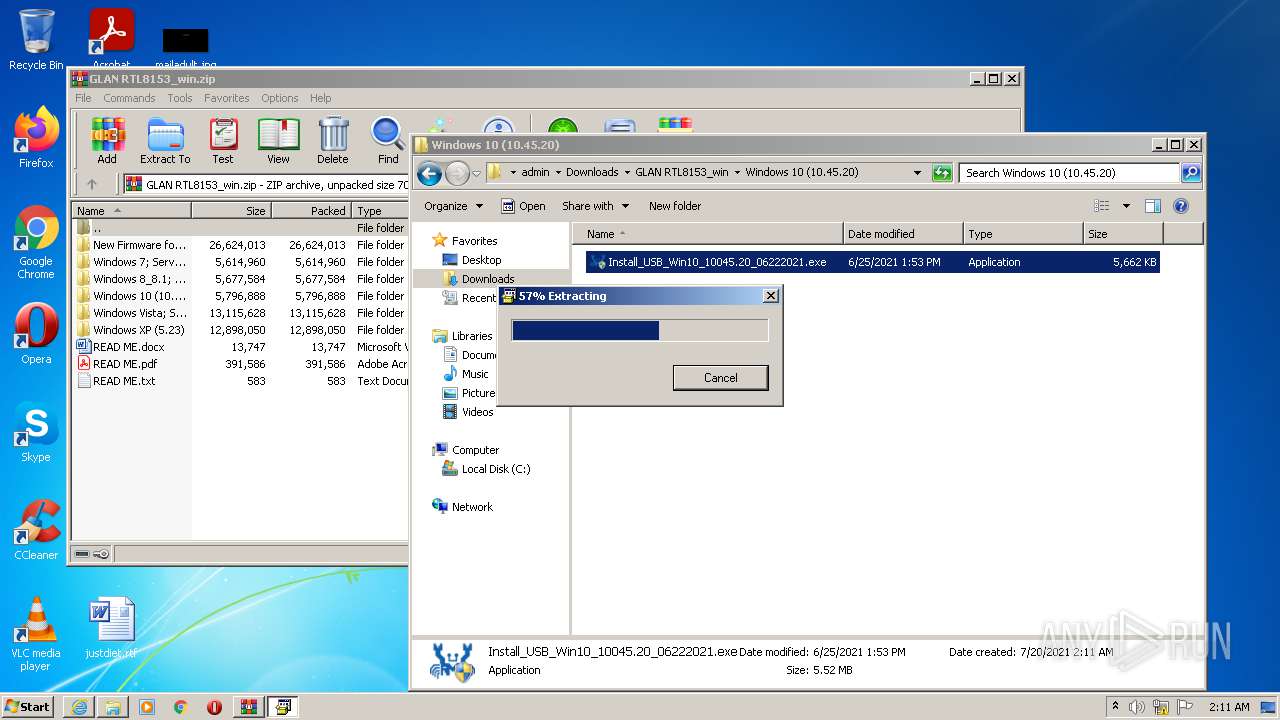Click the Explorer Back arrow button

coord(429,173)
